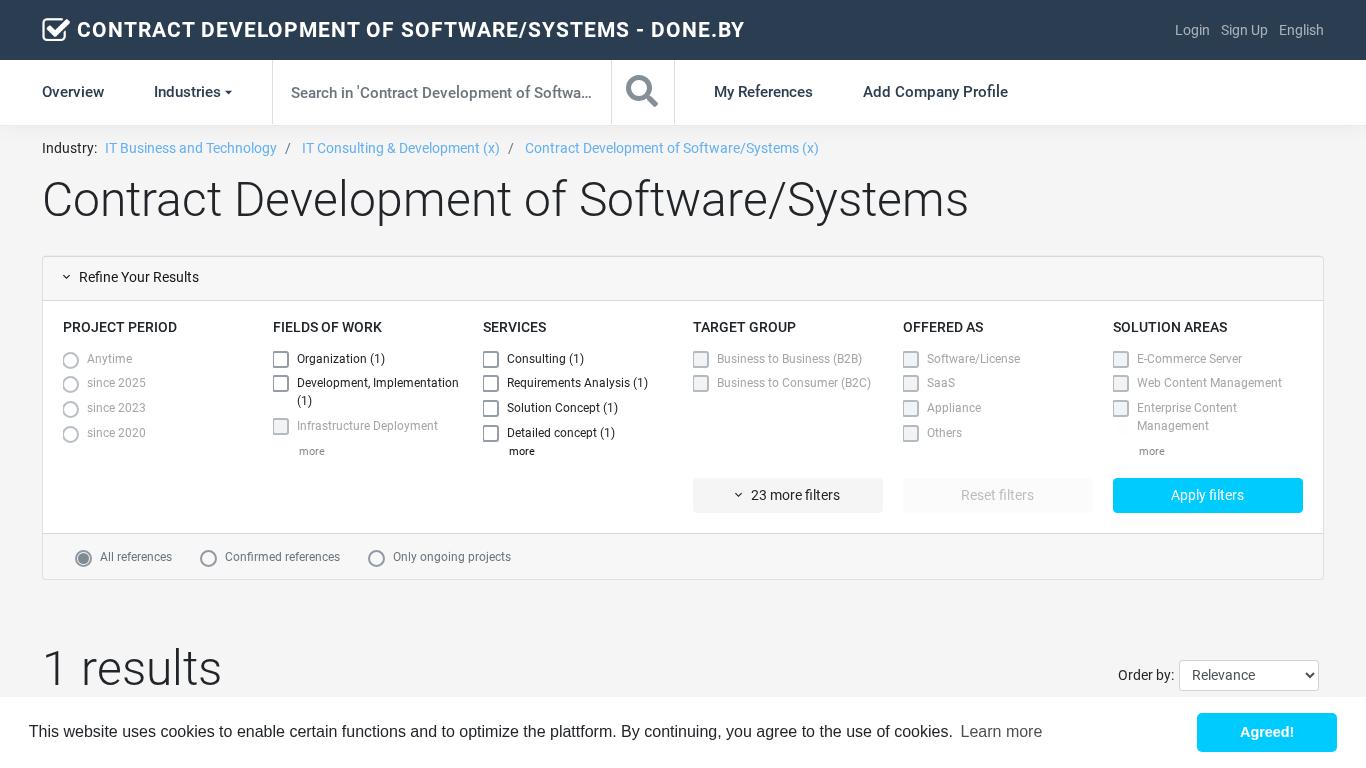1366x768 pixels.
Task: Go to My References
Action: [763, 92]
